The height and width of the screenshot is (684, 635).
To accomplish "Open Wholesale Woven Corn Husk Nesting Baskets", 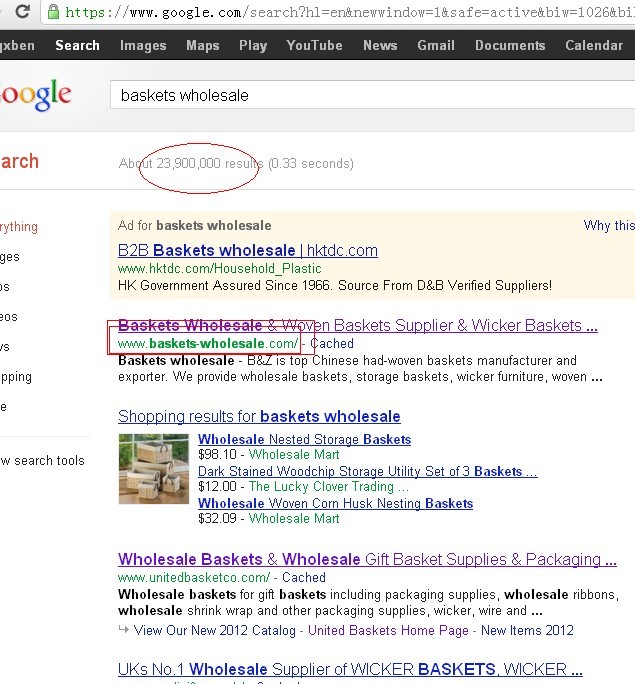I will coord(335,503).
